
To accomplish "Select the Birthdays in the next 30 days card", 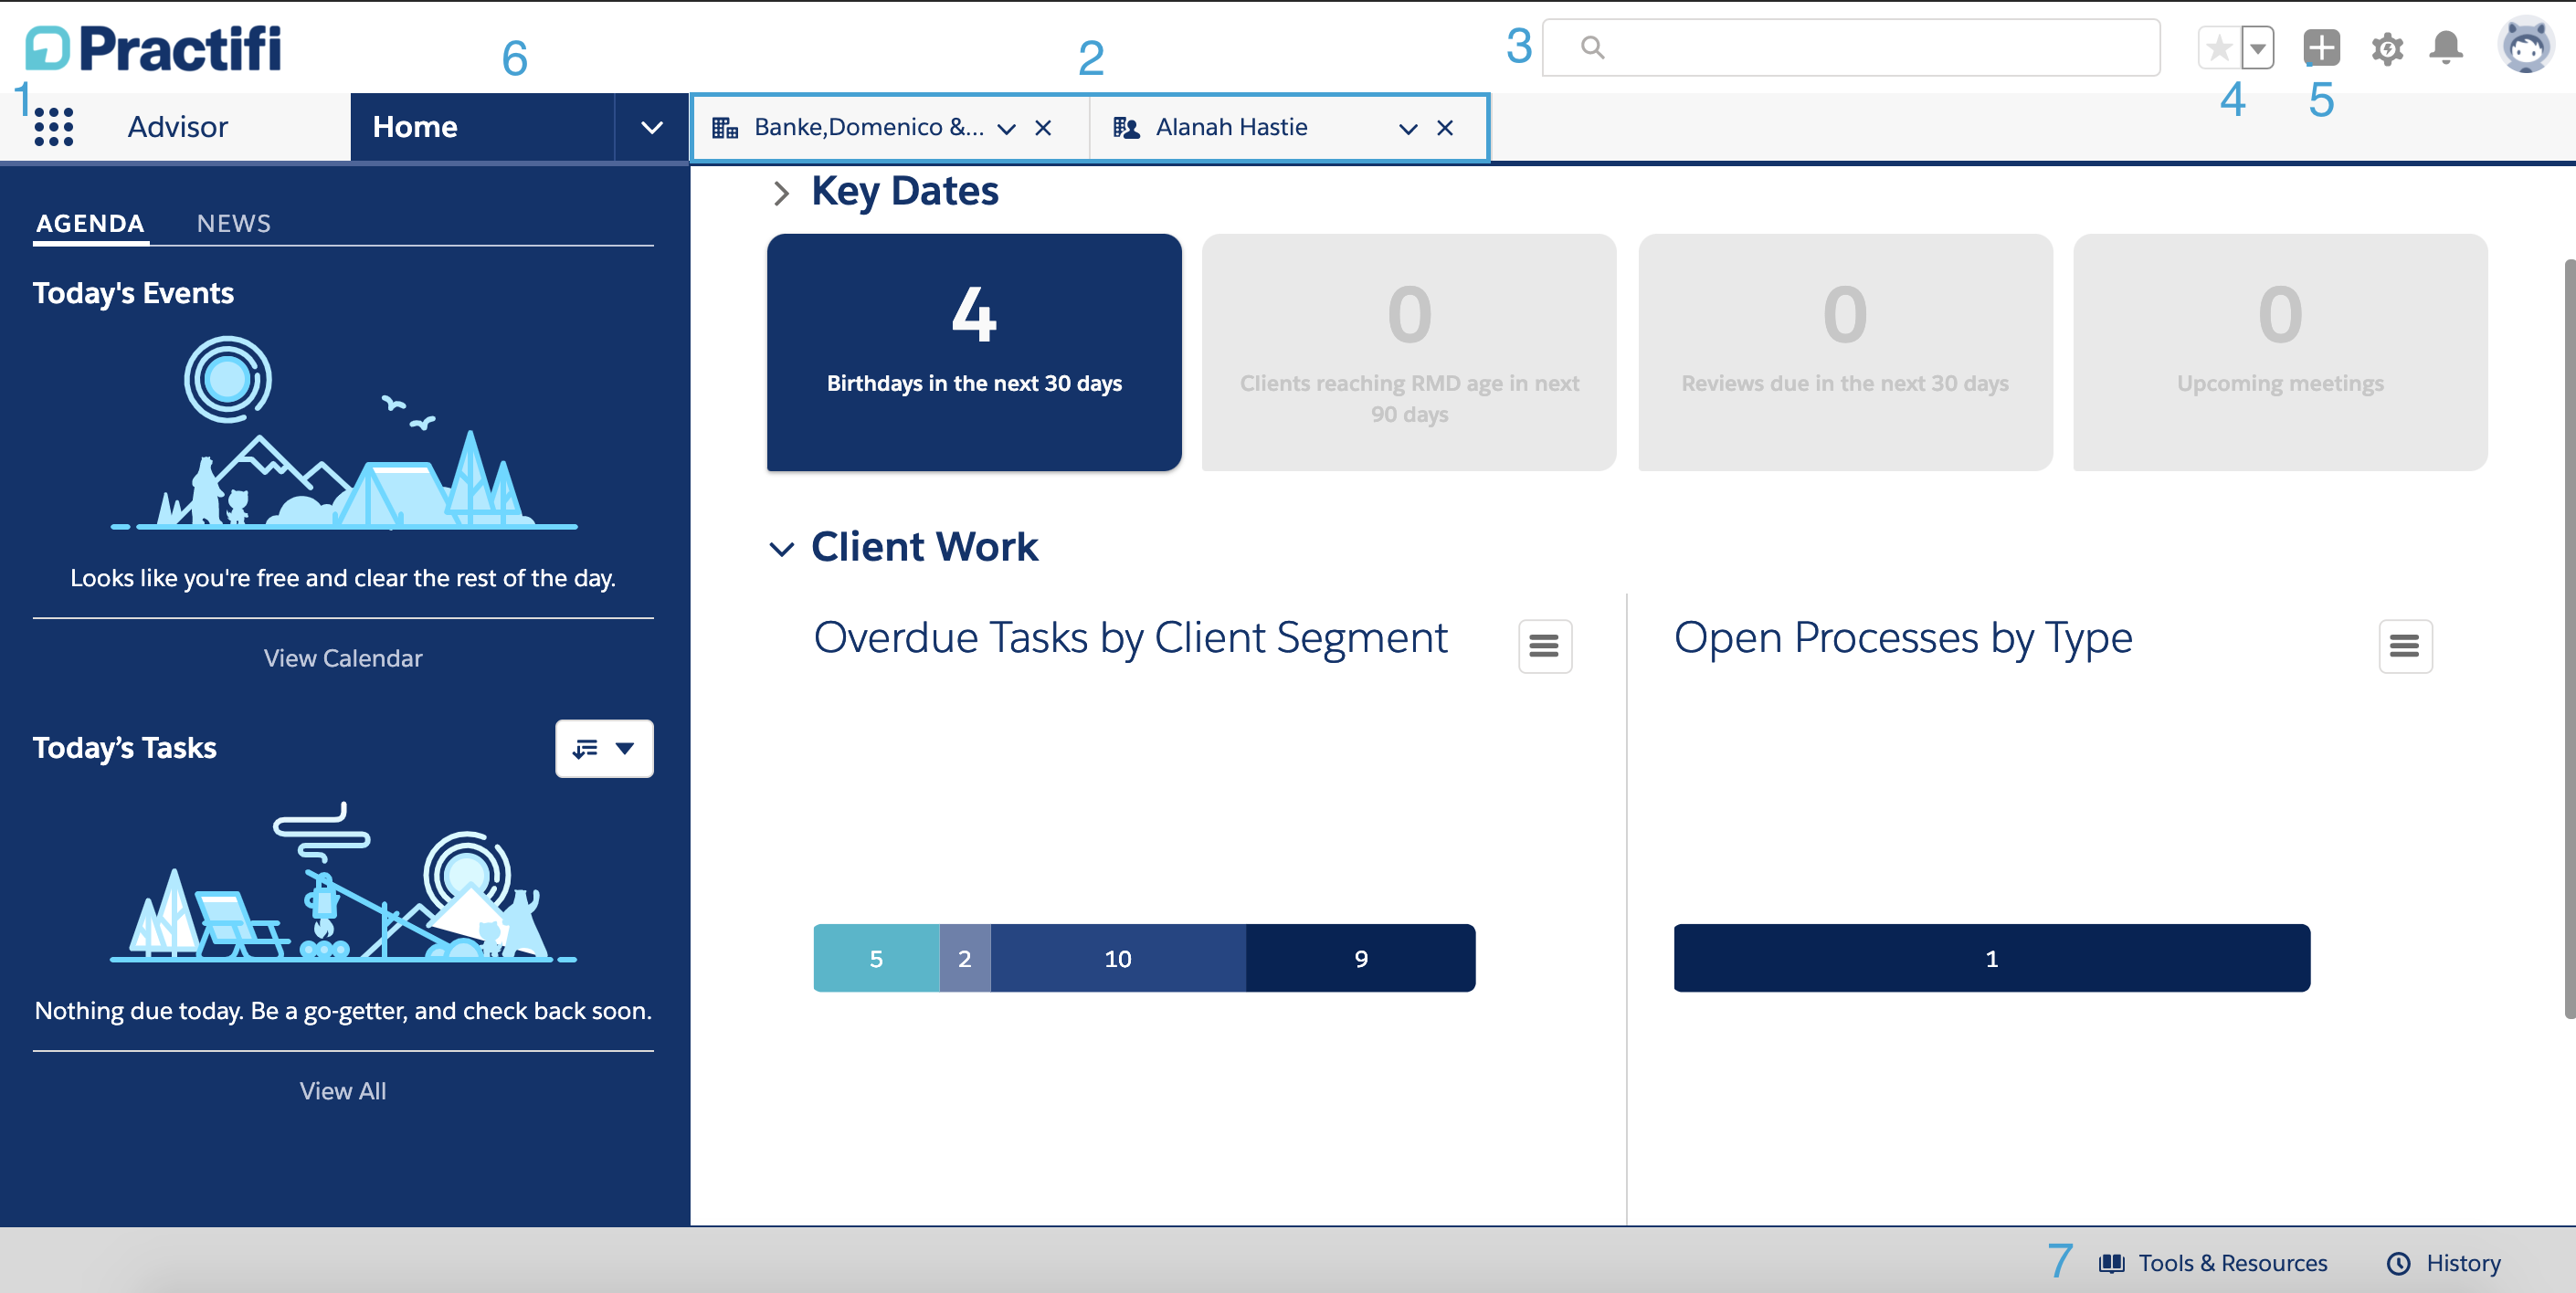I will (x=974, y=352).
